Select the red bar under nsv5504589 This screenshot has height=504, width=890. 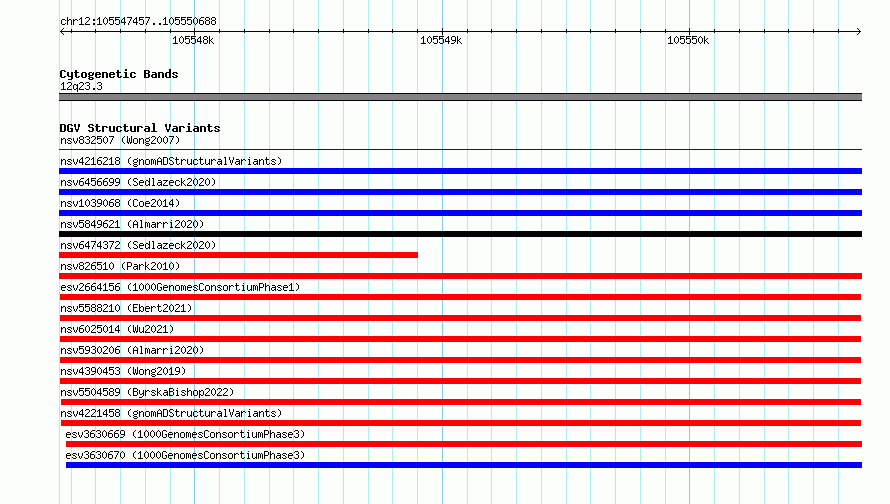[460, 402]
